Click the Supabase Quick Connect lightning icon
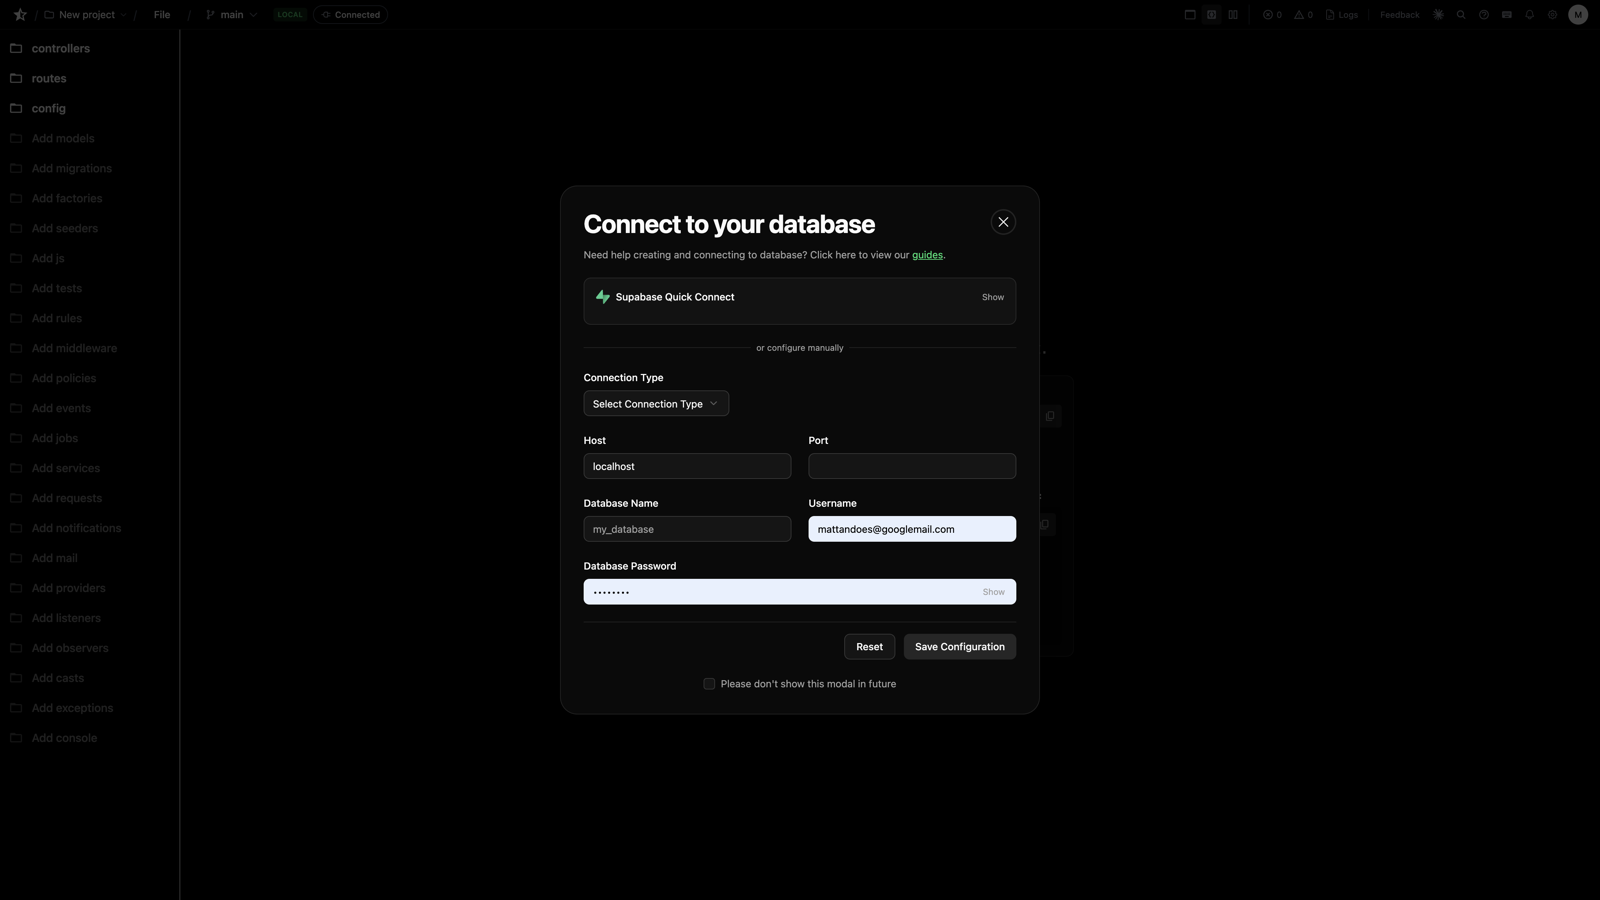1600x900 pixels. [603, 297]
